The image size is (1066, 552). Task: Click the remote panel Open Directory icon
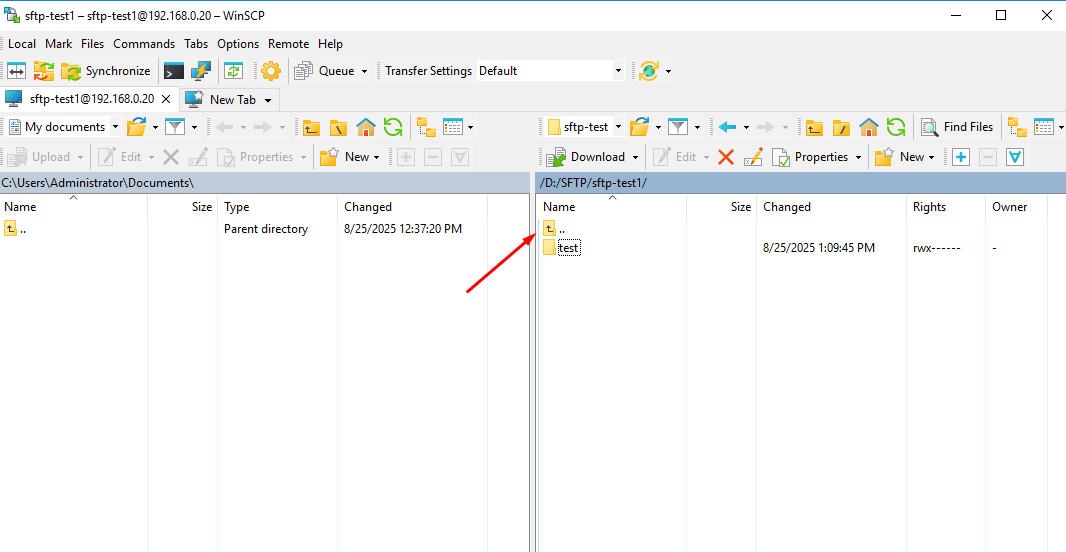coord(640,126)
